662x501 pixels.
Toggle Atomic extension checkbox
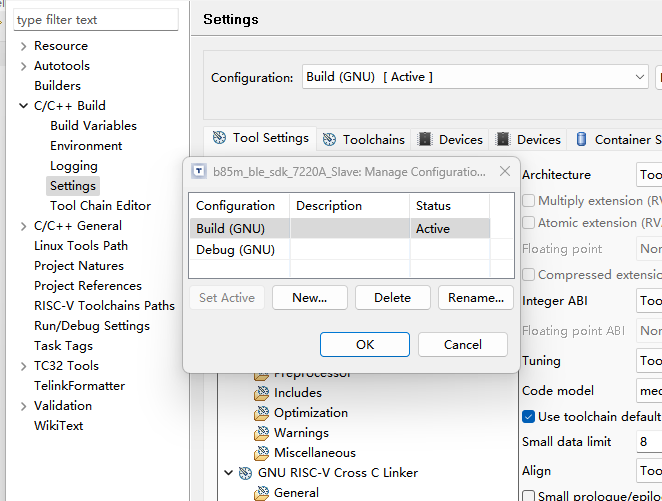coord(528,222)
